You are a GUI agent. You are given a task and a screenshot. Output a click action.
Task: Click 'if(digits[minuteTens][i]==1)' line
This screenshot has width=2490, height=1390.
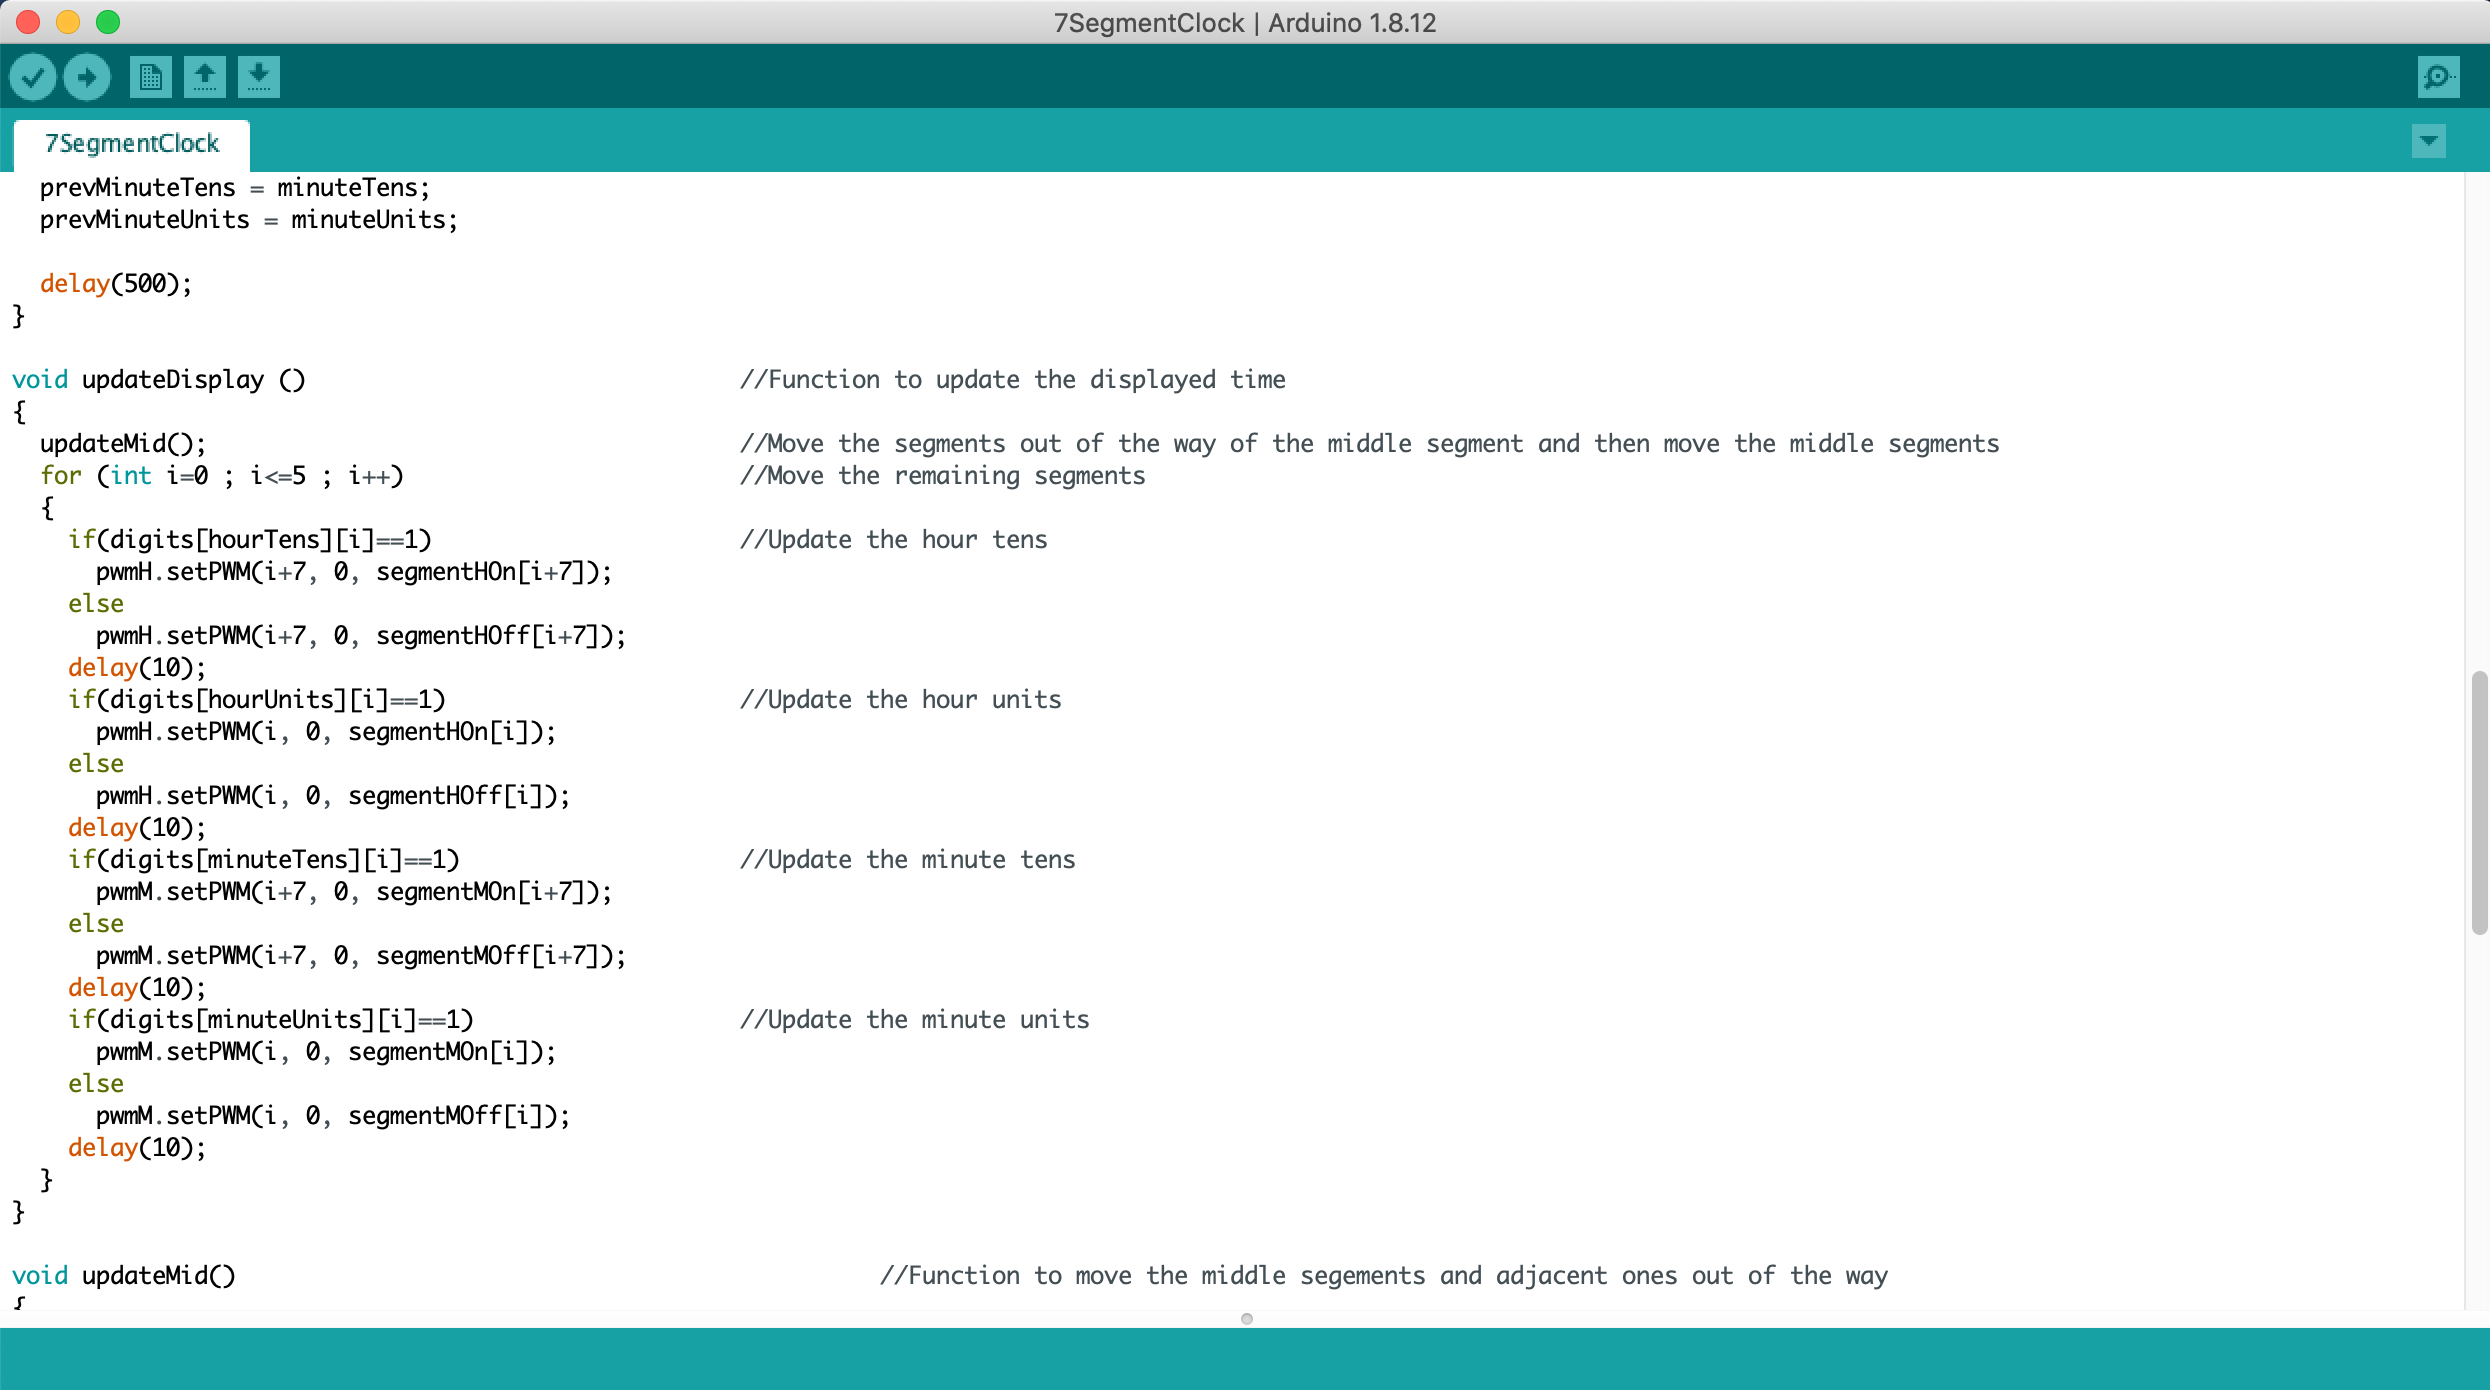tap(264, 860)
